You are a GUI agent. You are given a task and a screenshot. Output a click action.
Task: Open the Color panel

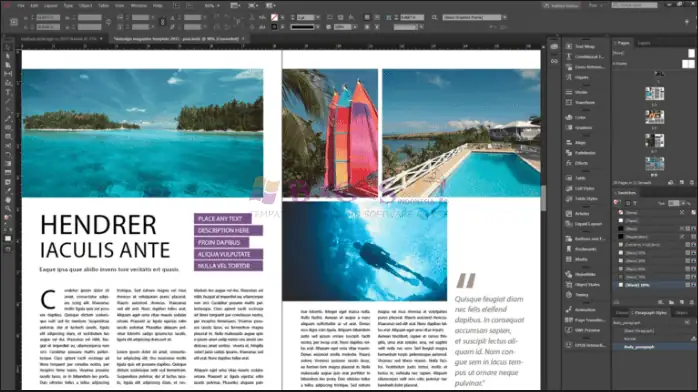[x=576, y=117]
